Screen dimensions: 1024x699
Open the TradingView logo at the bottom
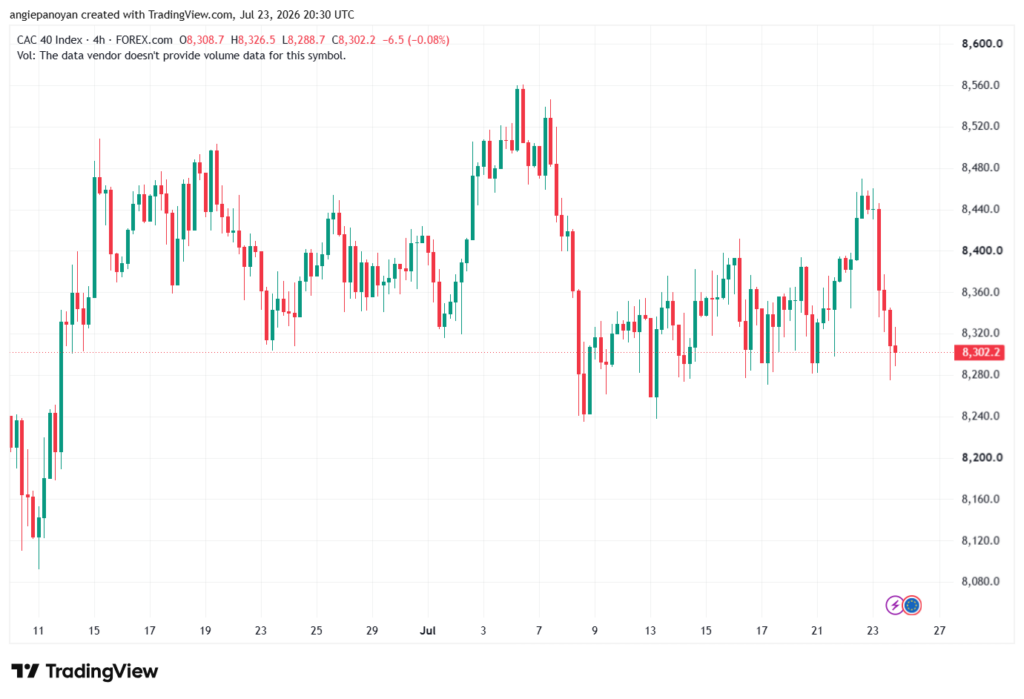85,671
